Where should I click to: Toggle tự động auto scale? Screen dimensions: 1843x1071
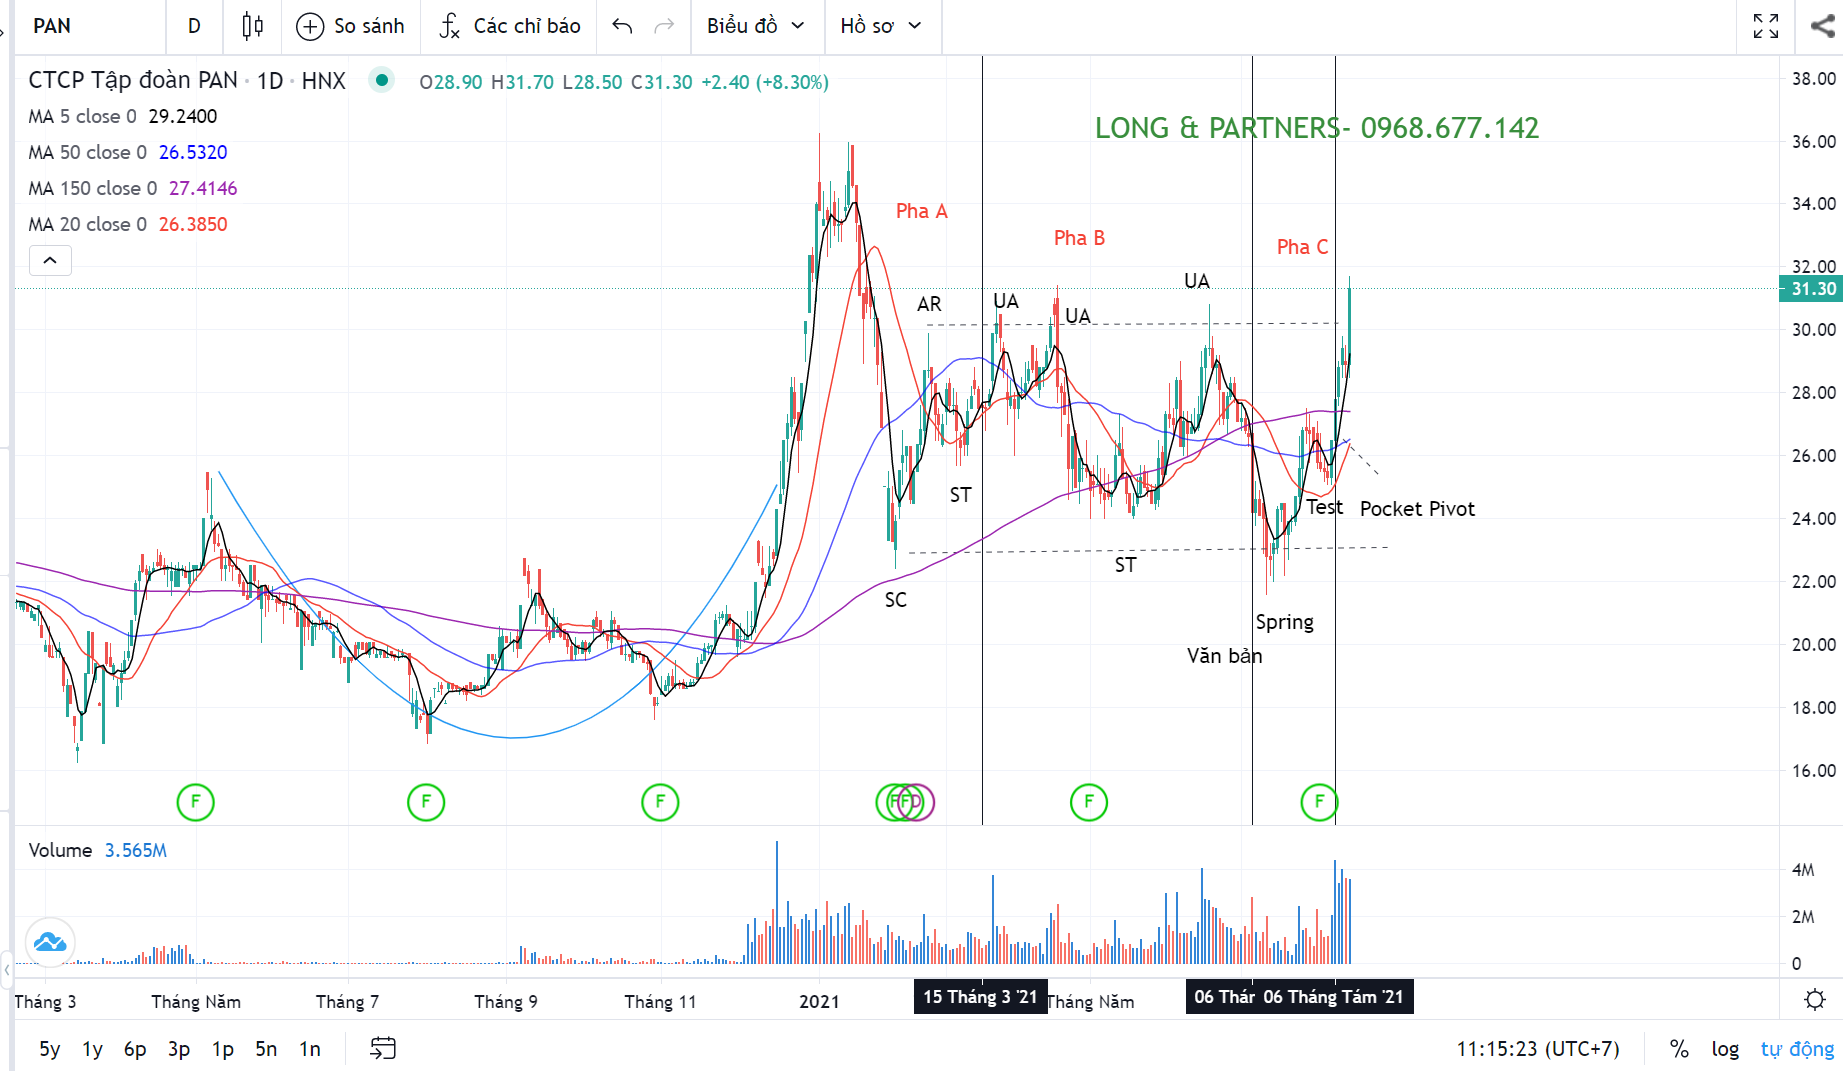(1797, 1048)
